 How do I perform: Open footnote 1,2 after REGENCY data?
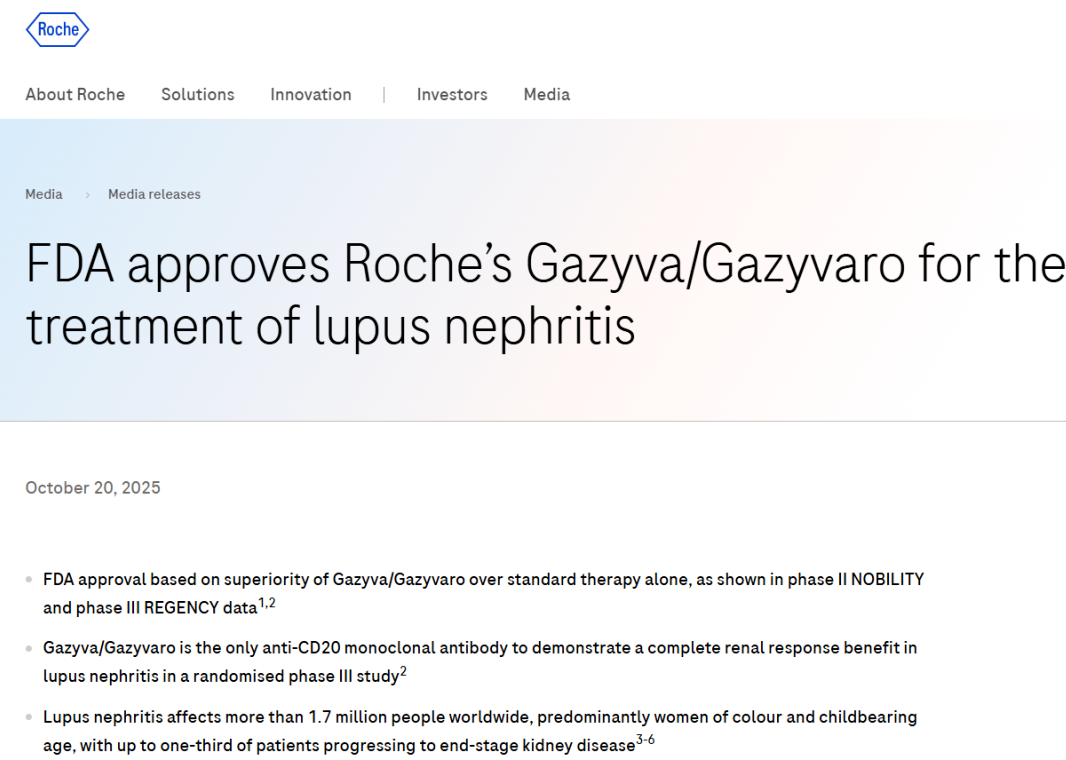click(266, 603)
